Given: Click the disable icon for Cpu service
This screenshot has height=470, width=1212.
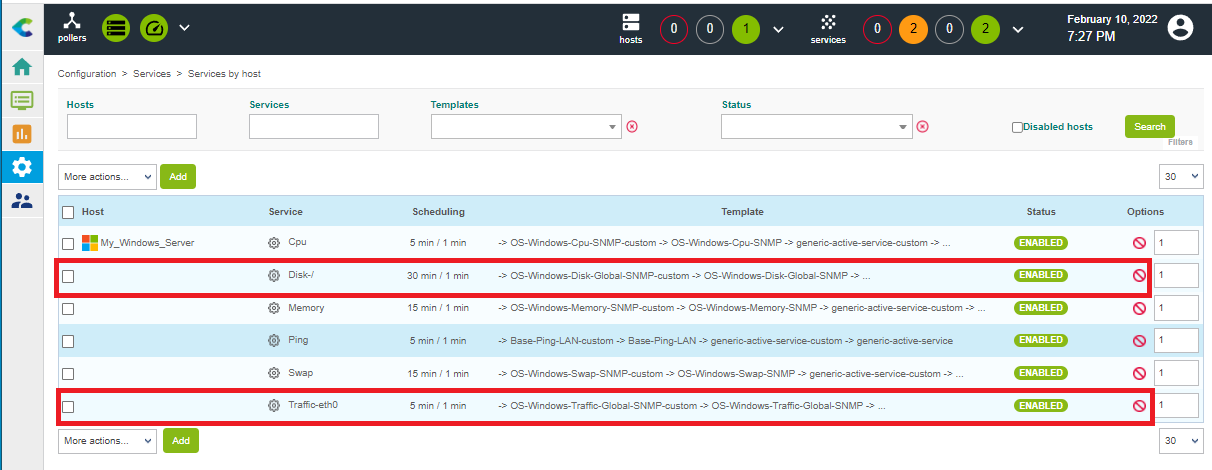Looking at the screenshot, I should (x=1138, y=243).
